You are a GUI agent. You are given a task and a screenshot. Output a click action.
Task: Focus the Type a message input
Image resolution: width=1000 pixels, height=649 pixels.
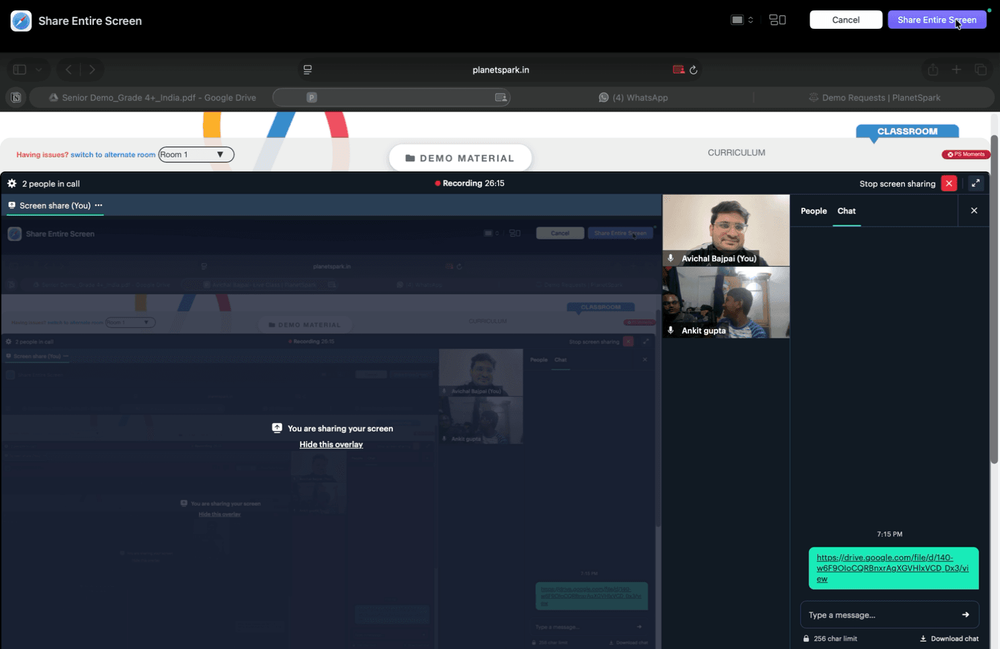[x=880, y=615]
